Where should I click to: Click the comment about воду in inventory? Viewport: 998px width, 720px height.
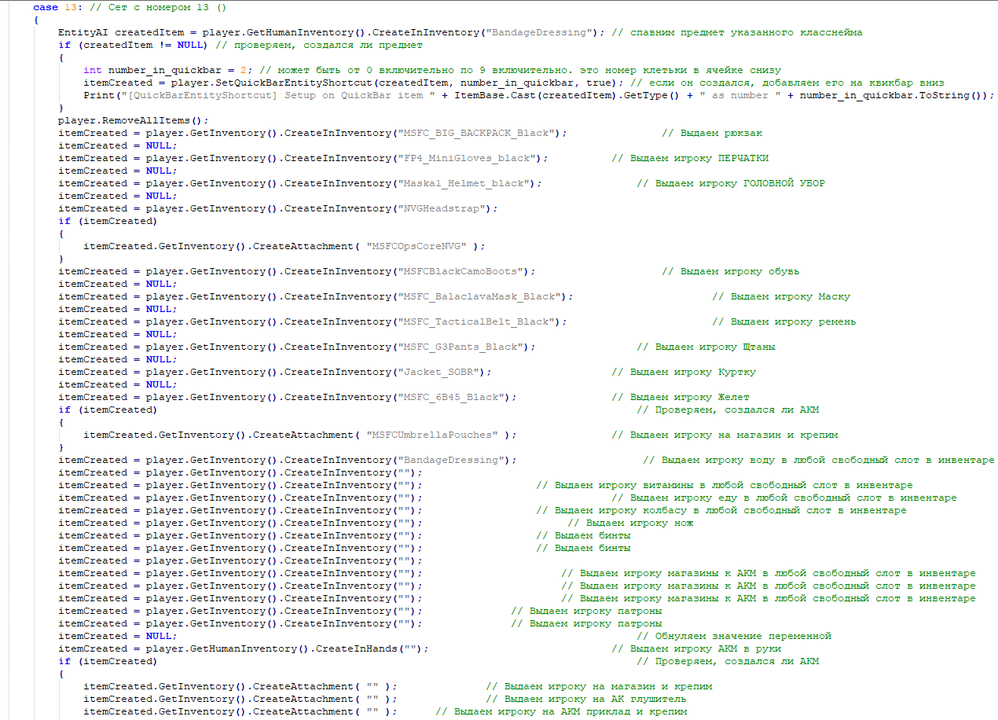819,460
